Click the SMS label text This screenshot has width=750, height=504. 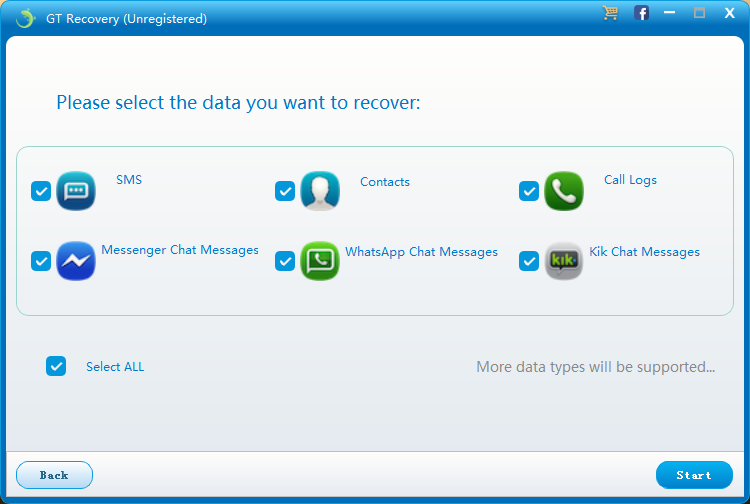click(129, 180)
